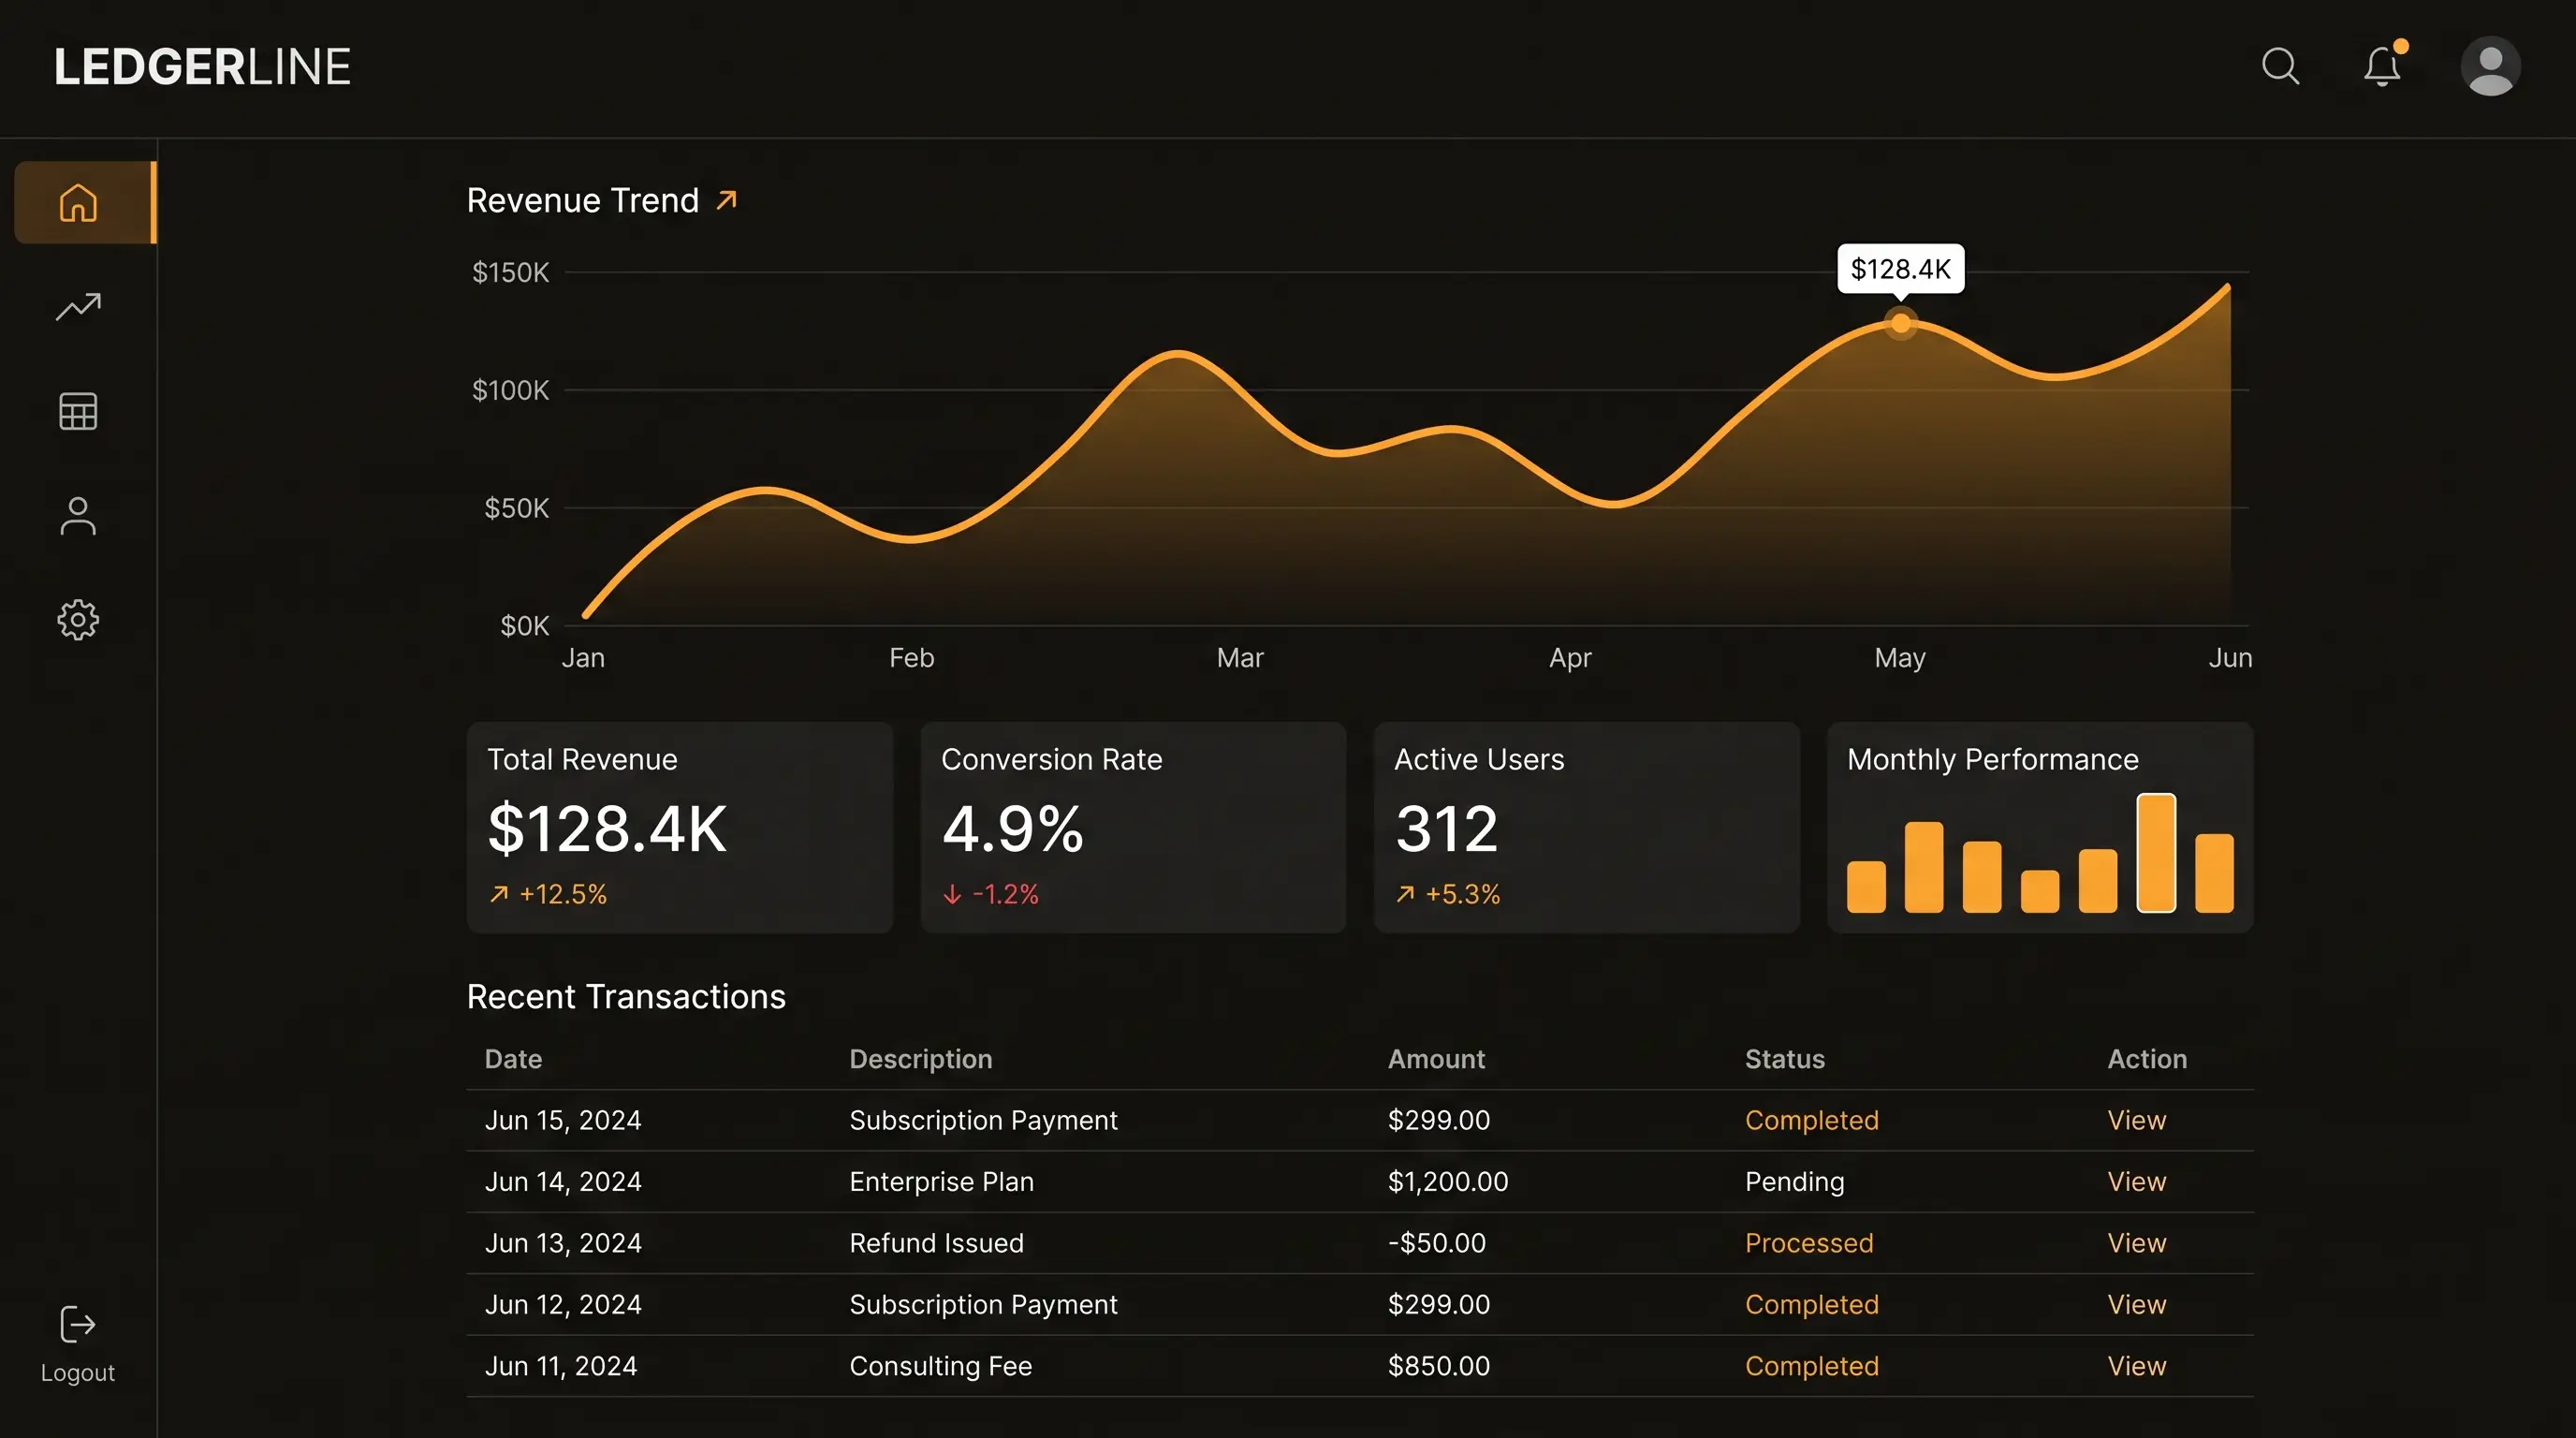Click the Jun 14, 2024 date cell
The image size is (2576, 1438).
(x=563, y=1182)
